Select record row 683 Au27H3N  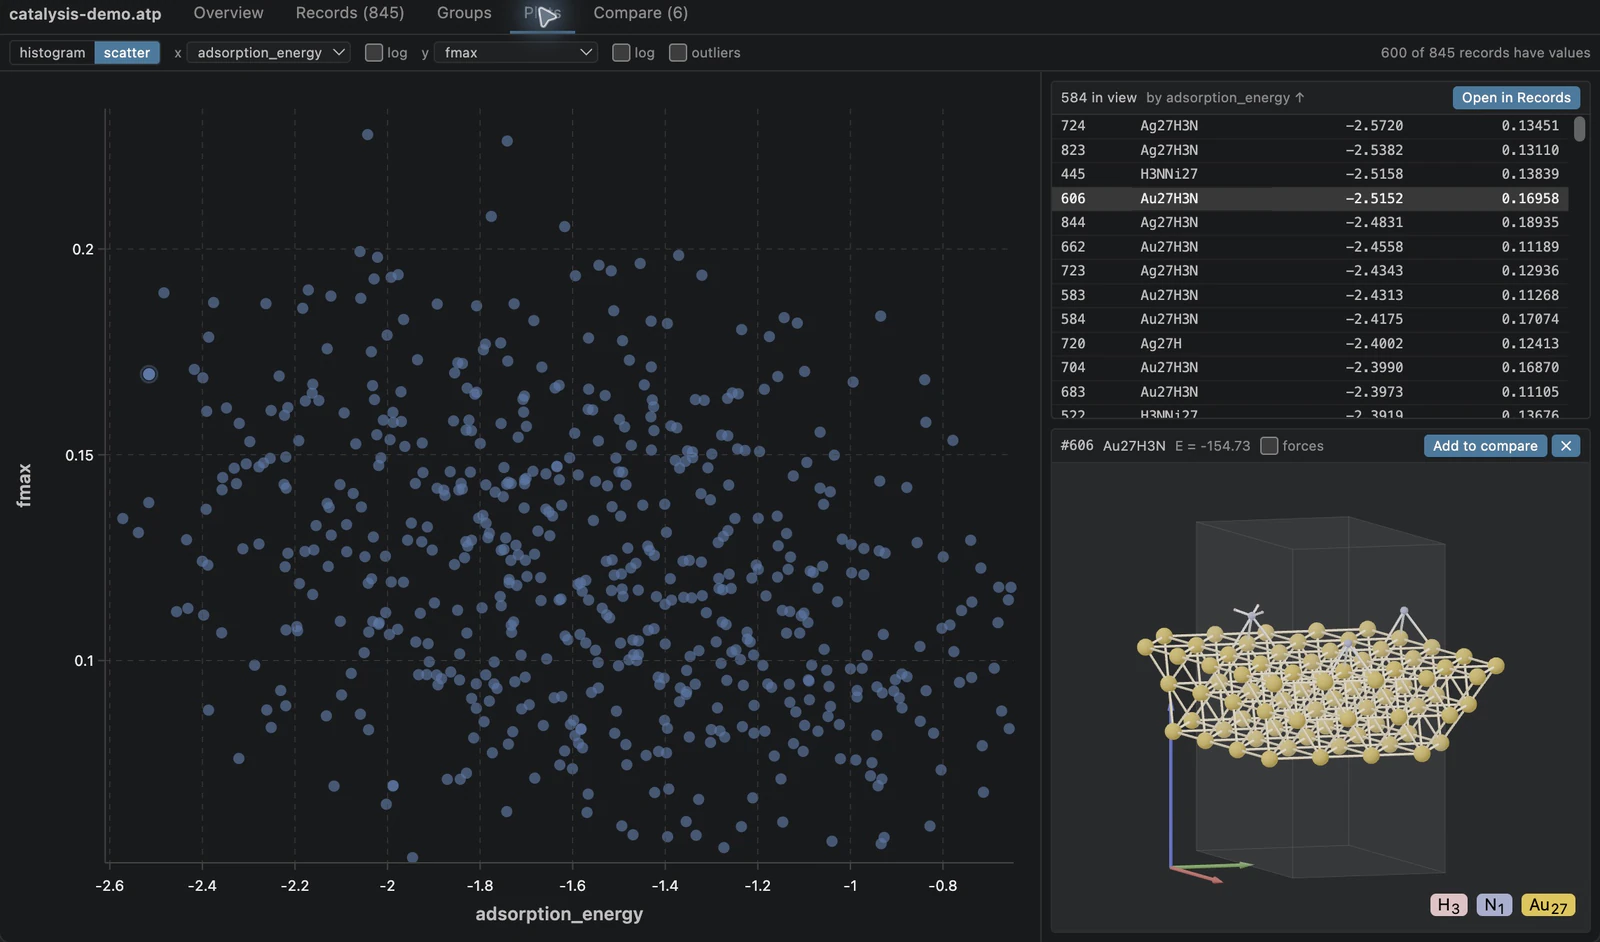(1310, 392)
